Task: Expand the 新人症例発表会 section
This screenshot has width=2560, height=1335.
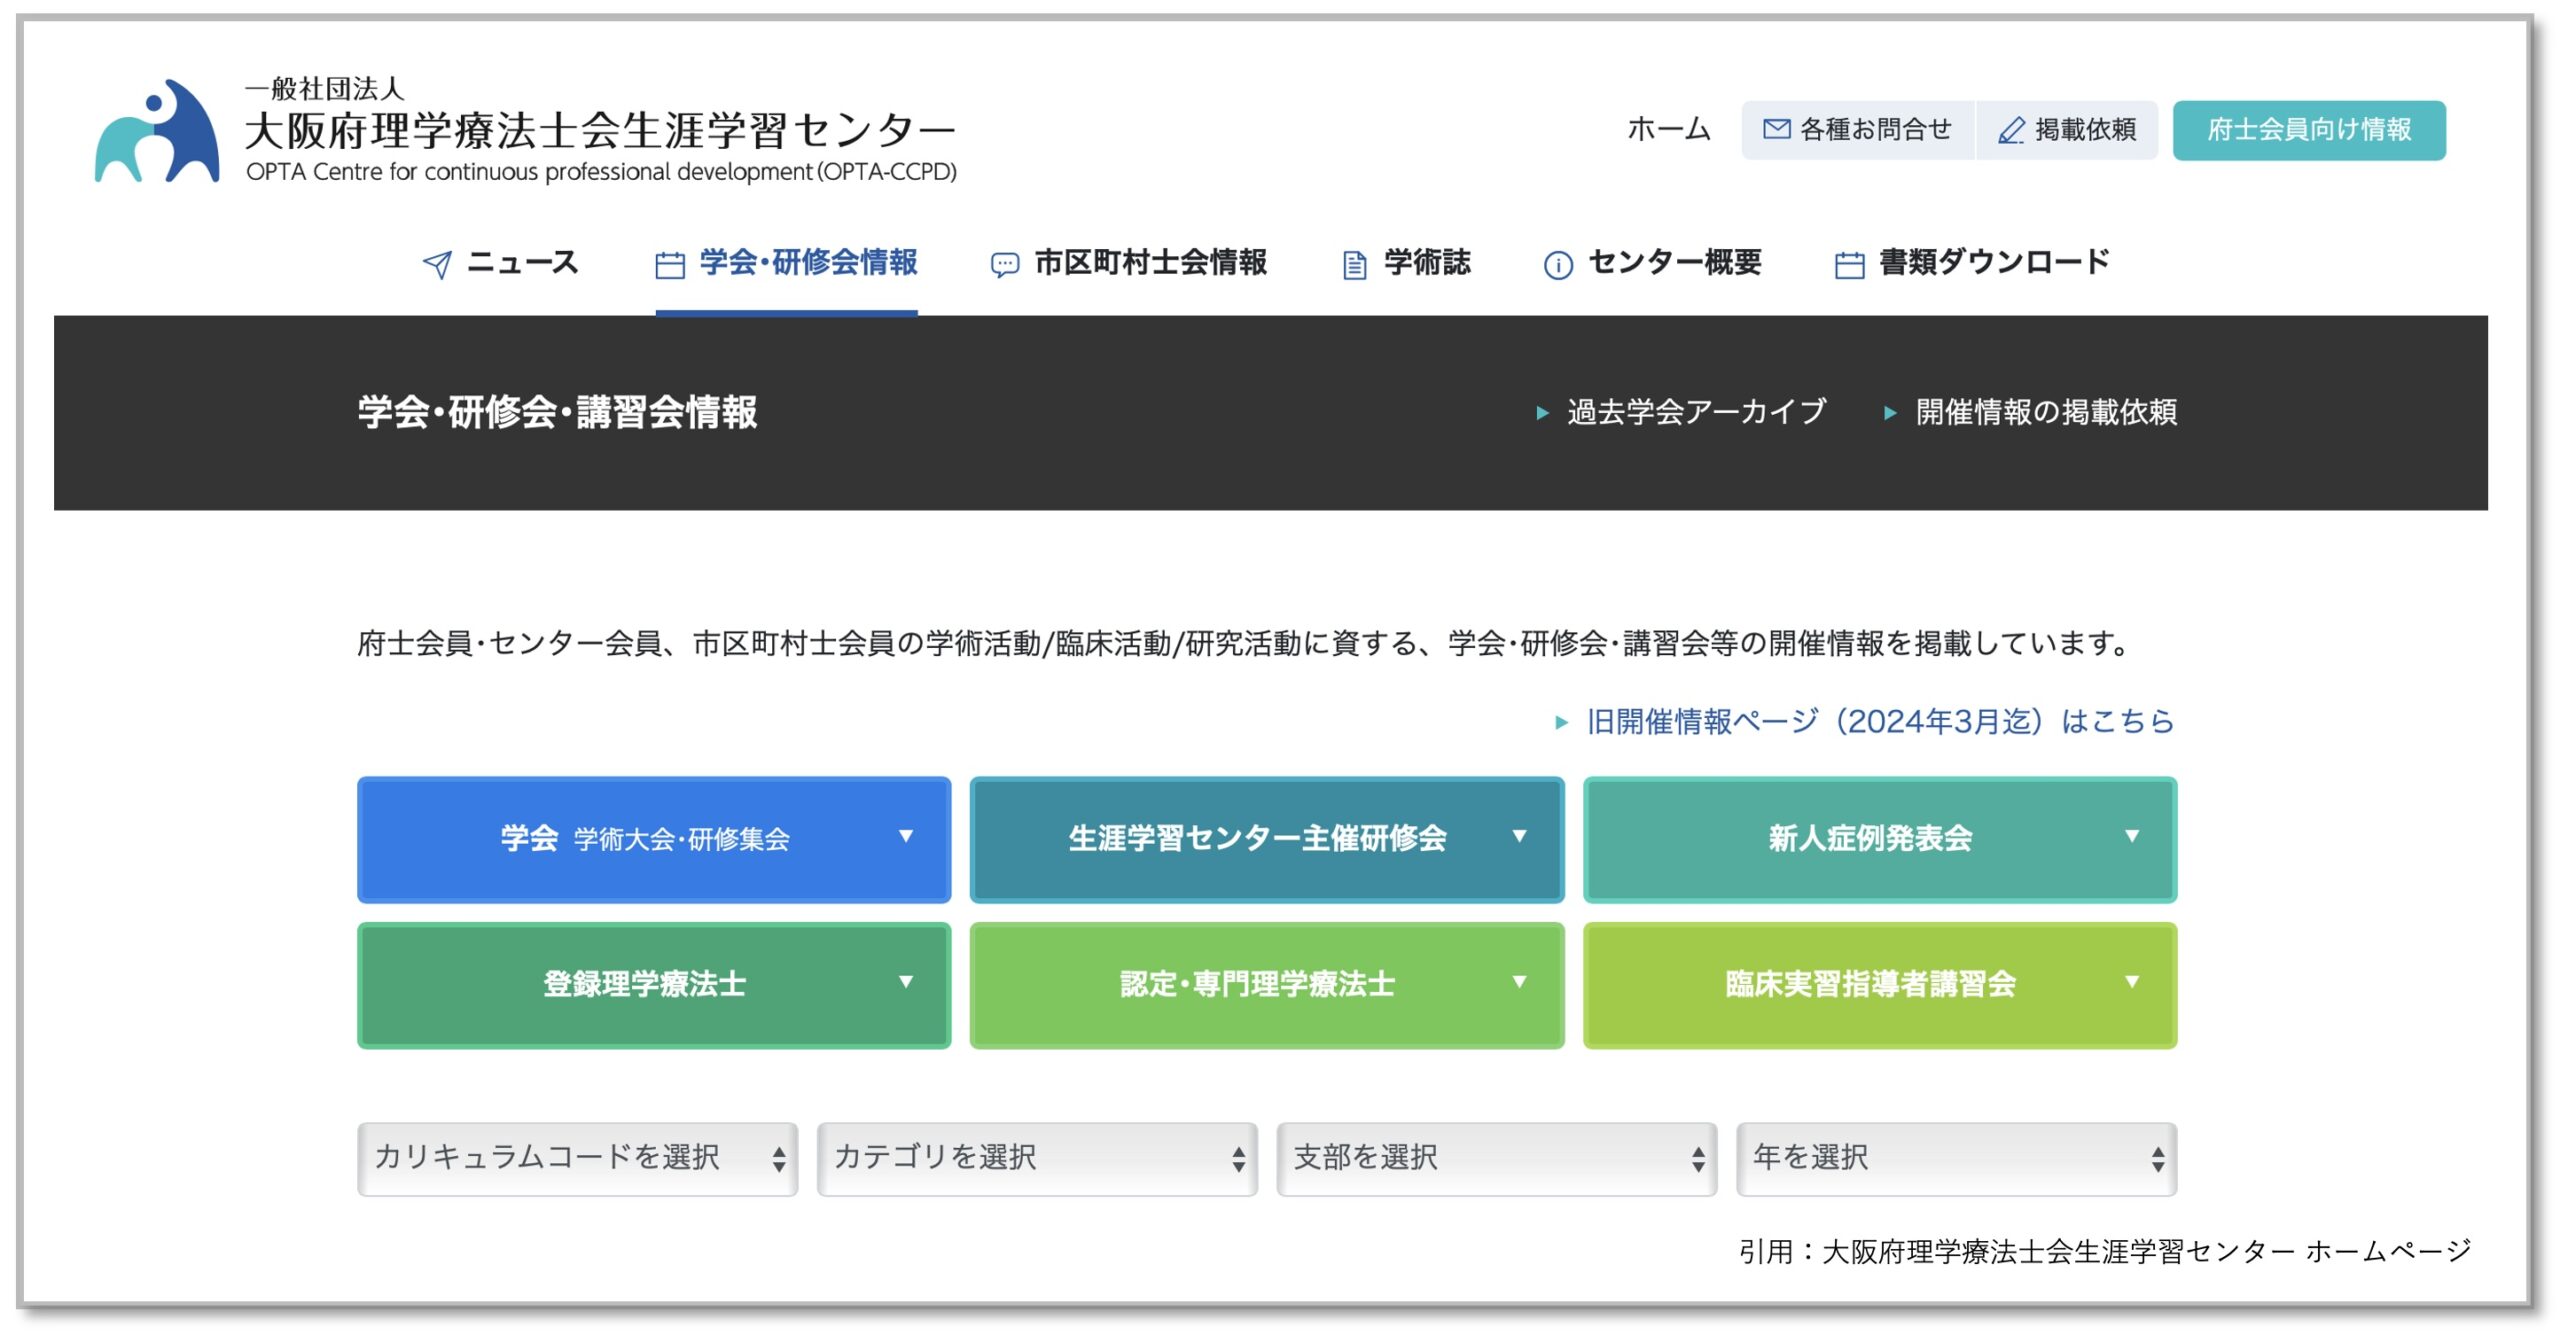Action: click(1879, 839)
